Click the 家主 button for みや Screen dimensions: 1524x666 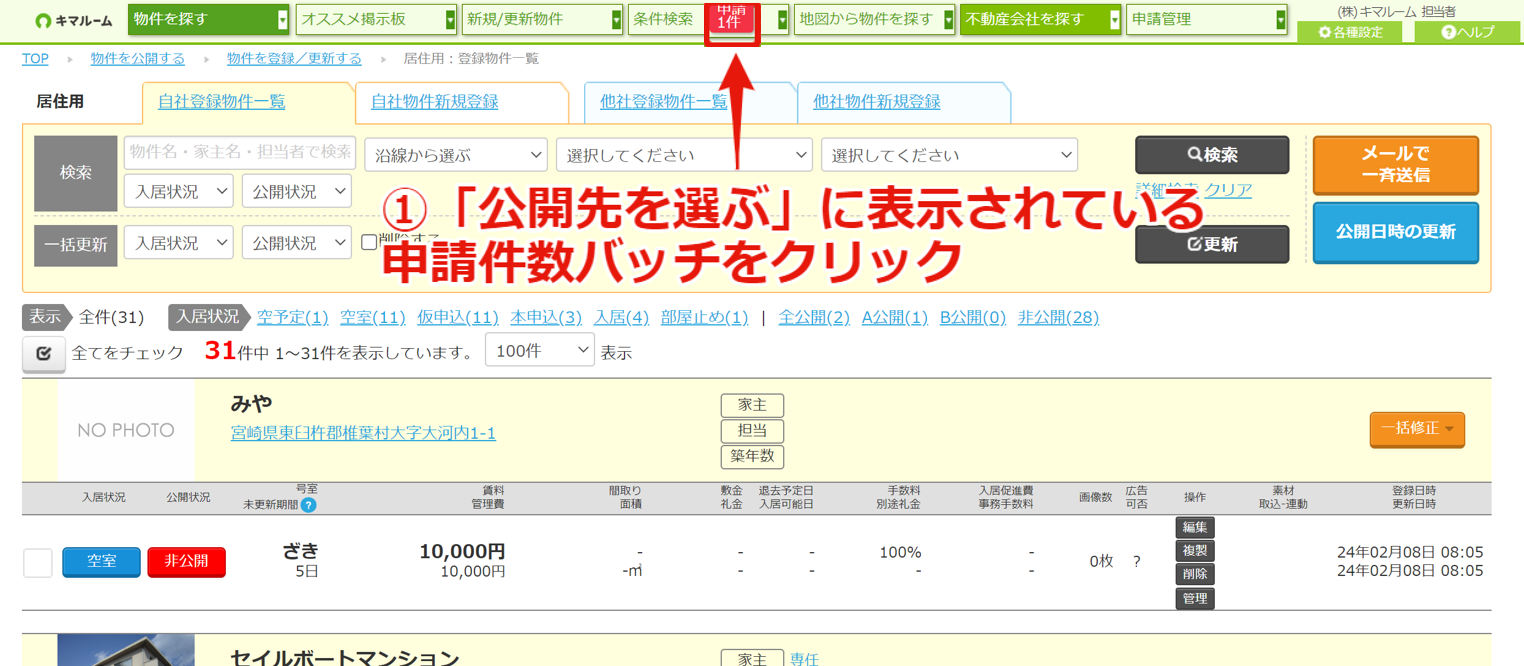coord(752,405)
